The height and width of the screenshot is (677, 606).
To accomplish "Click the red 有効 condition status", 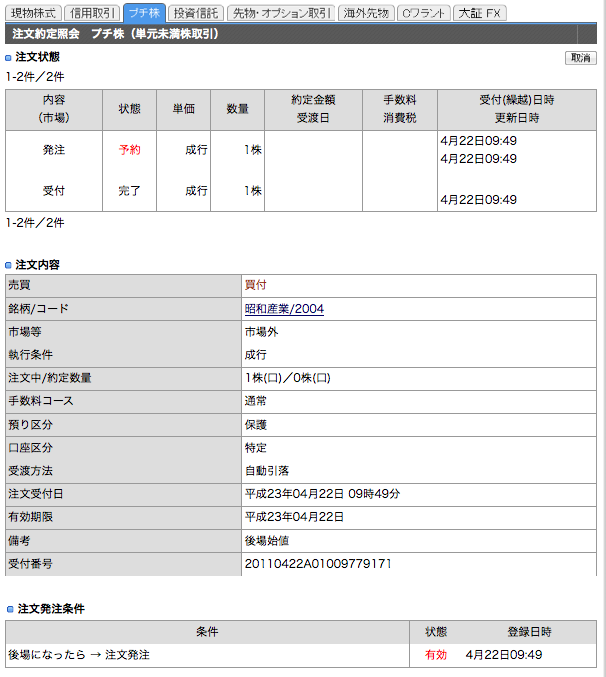I will (x=436, y=655).
